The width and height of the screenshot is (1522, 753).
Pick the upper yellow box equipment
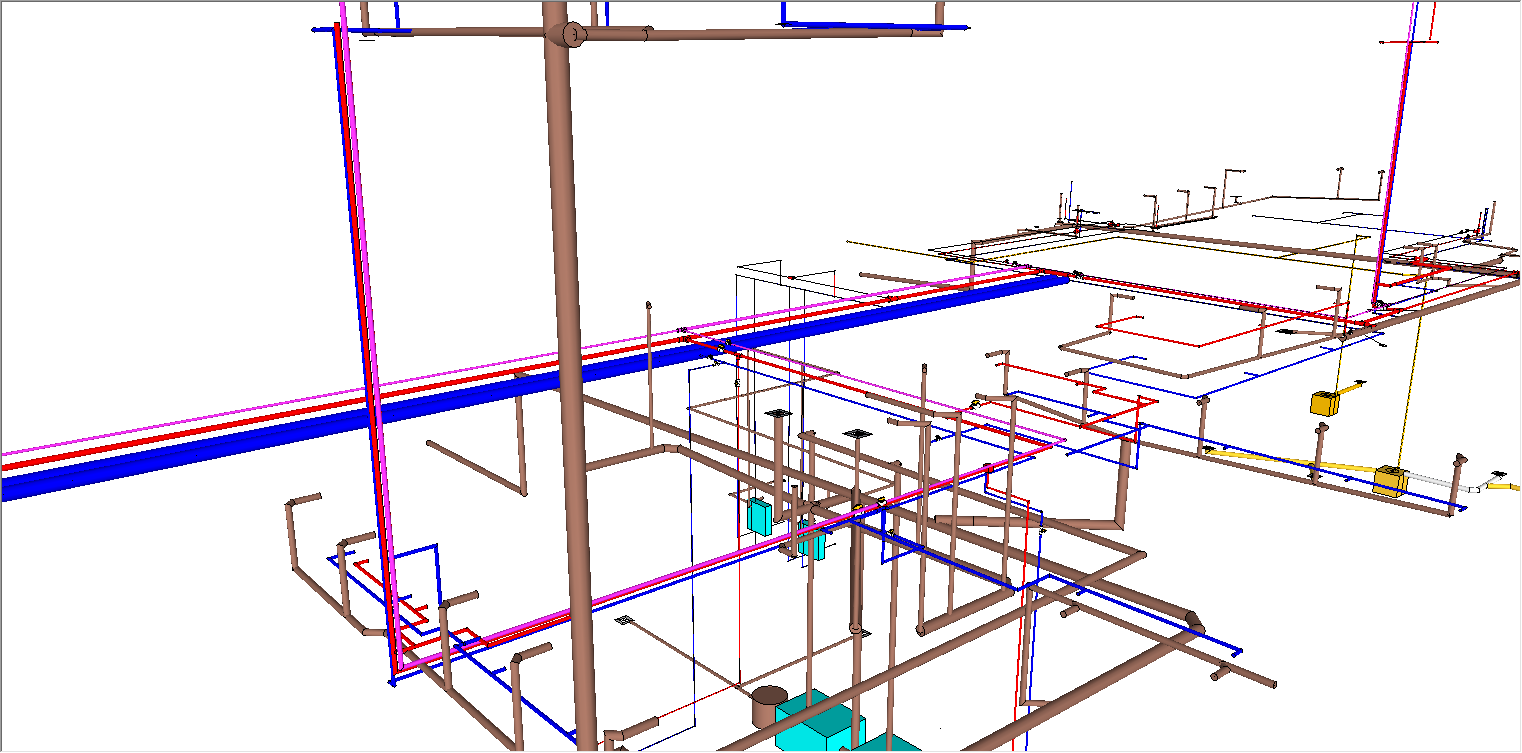(x=1324, y=403)
